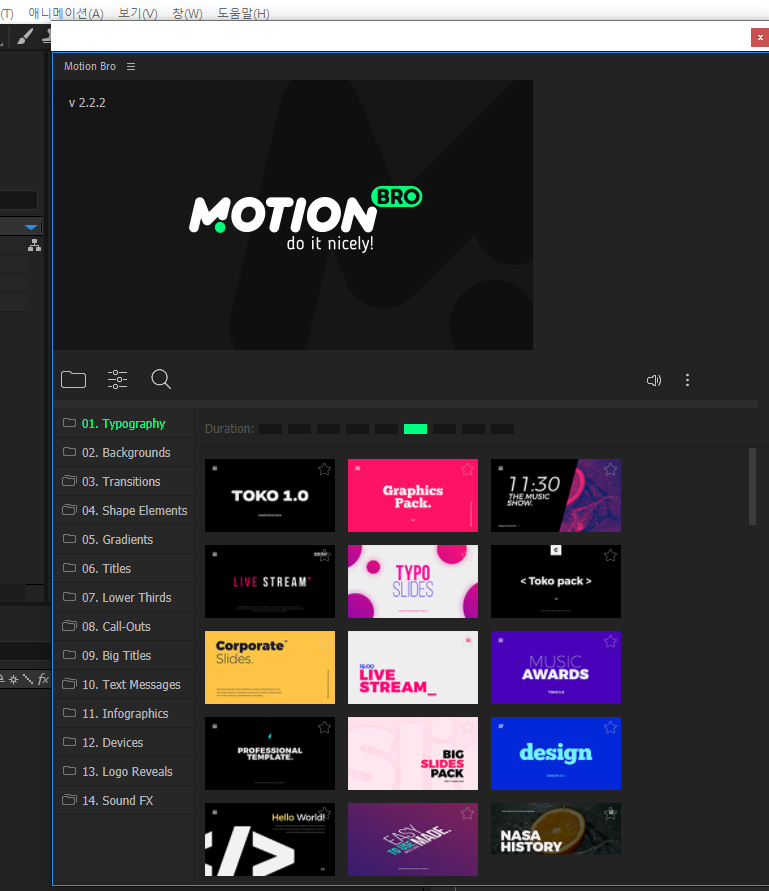Open the Music Awards preset thumbnail
The width and height of the screenshot is (769, 891).
tap(556, 667)
